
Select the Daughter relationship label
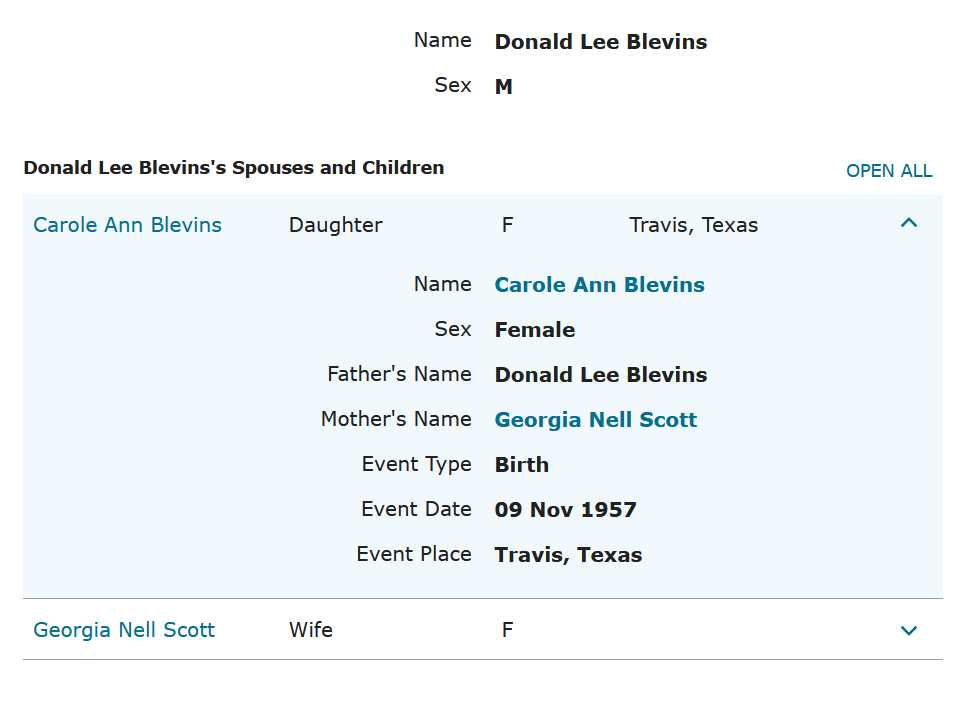pyautogui.click(x=335, y=225)
